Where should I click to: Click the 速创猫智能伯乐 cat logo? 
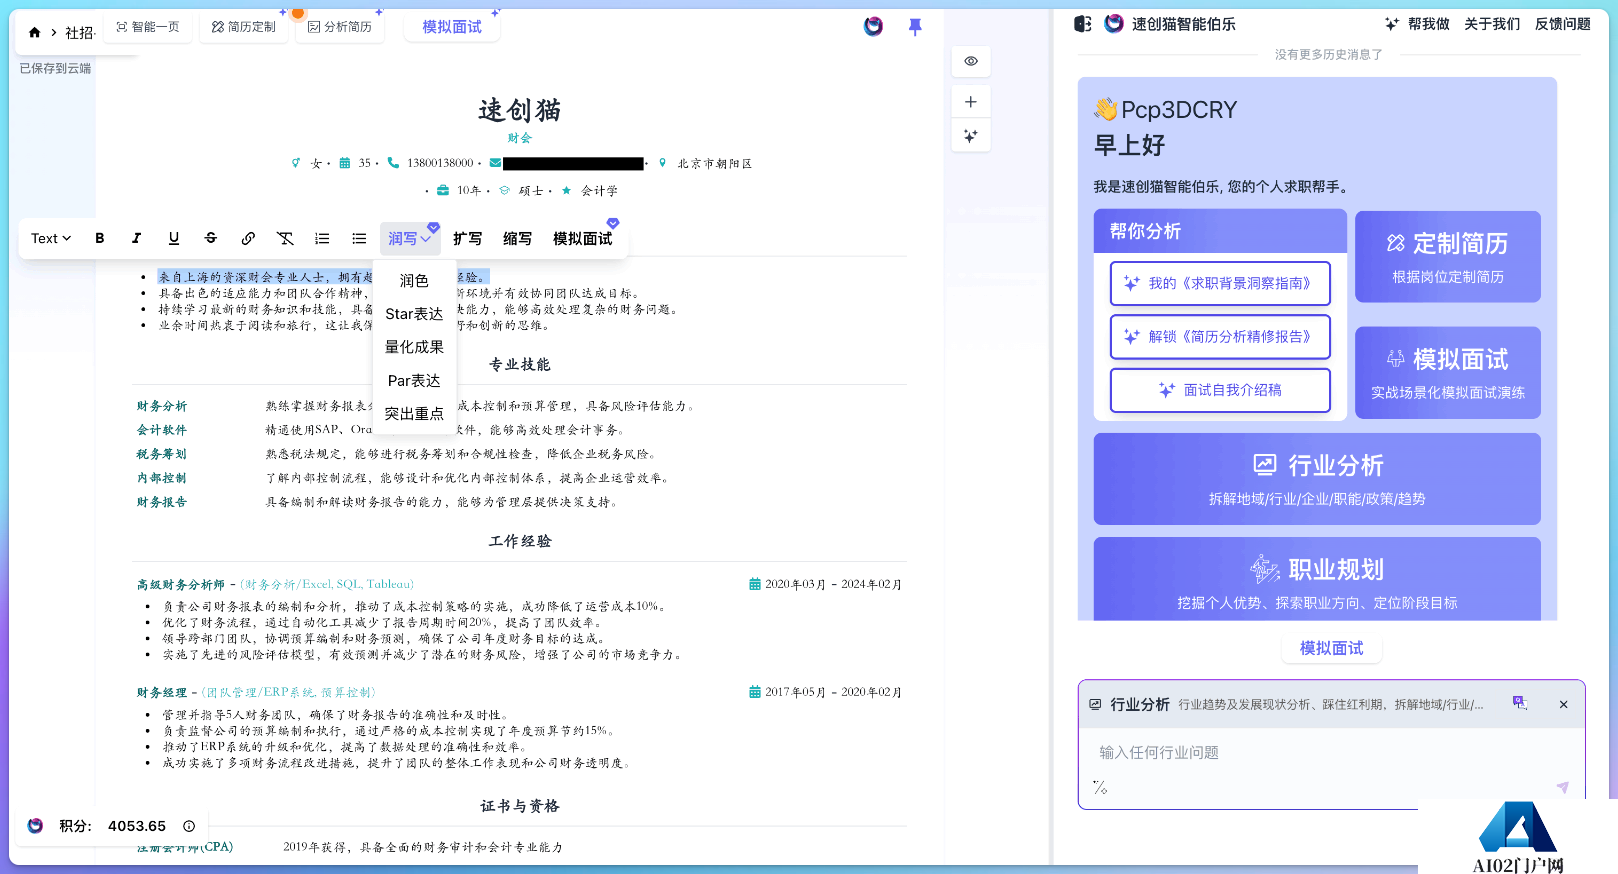click(x=1114, y=23)
